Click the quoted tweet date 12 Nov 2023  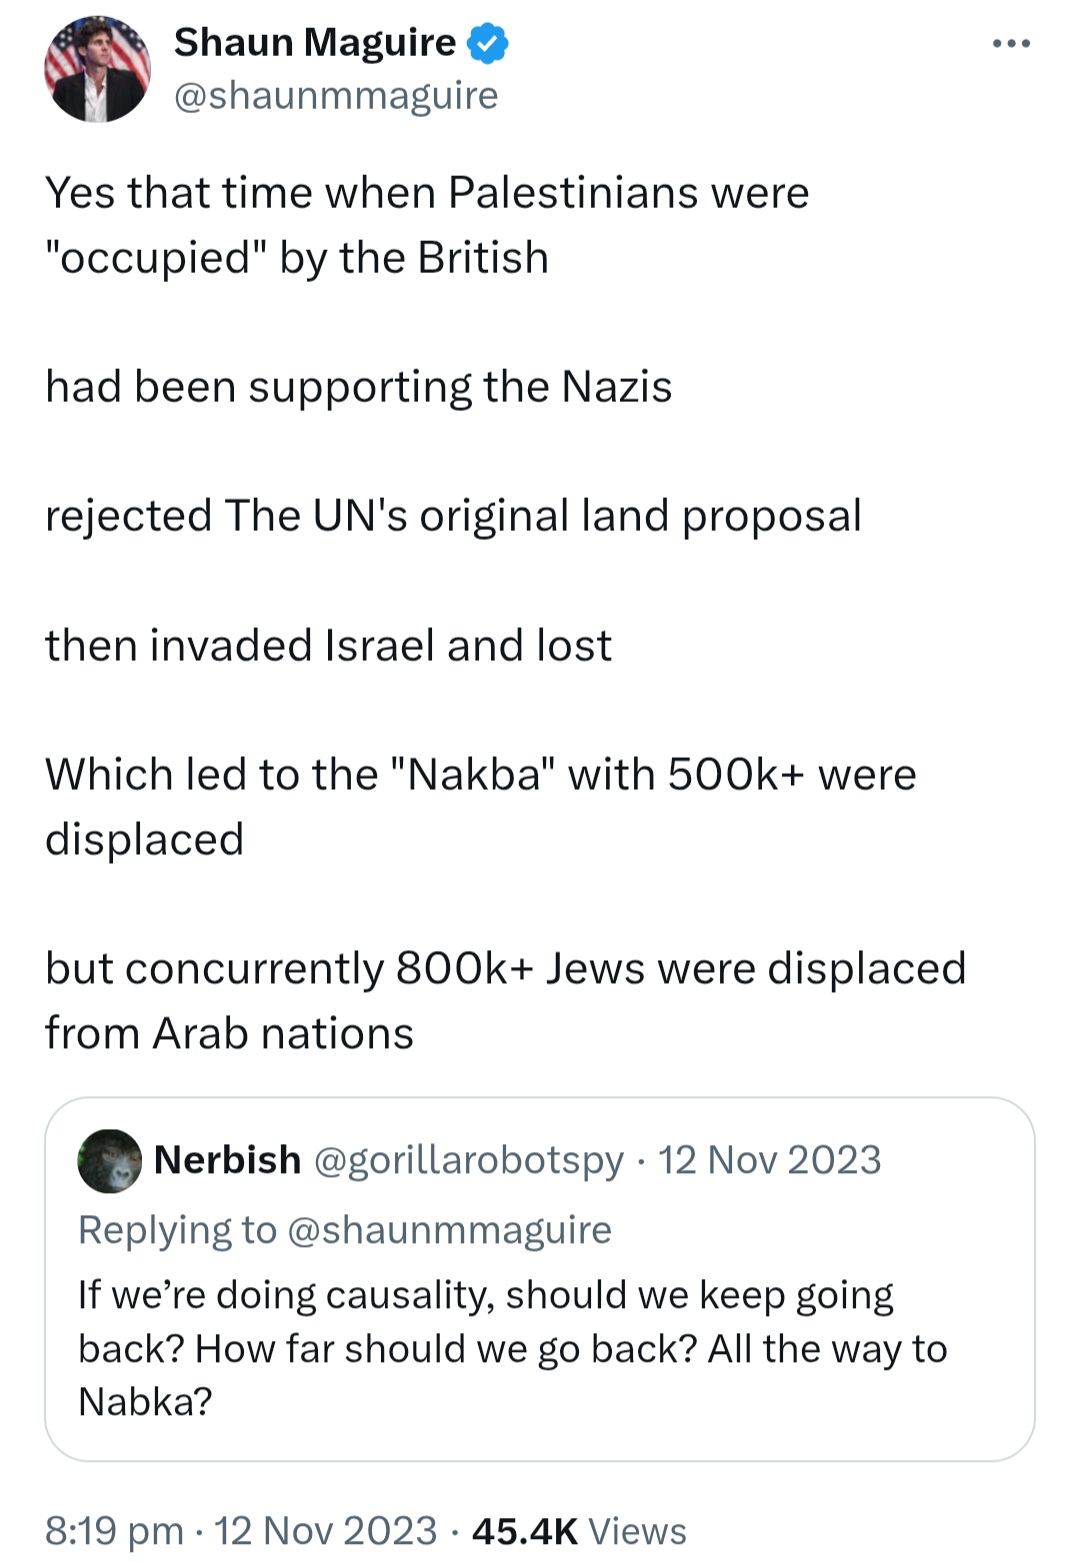[x=769, y=1160]
